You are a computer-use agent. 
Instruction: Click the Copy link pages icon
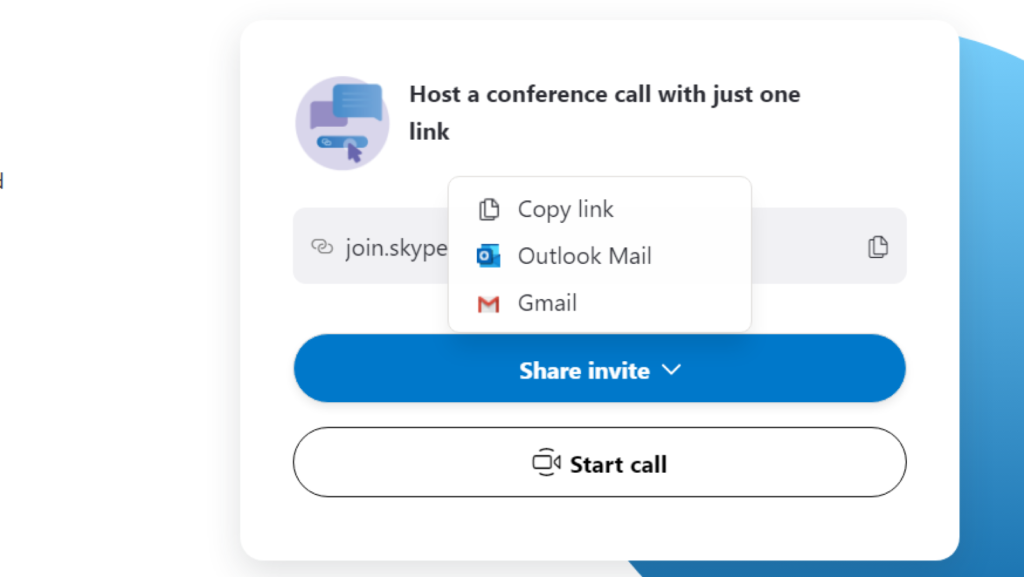pos(489,209)
